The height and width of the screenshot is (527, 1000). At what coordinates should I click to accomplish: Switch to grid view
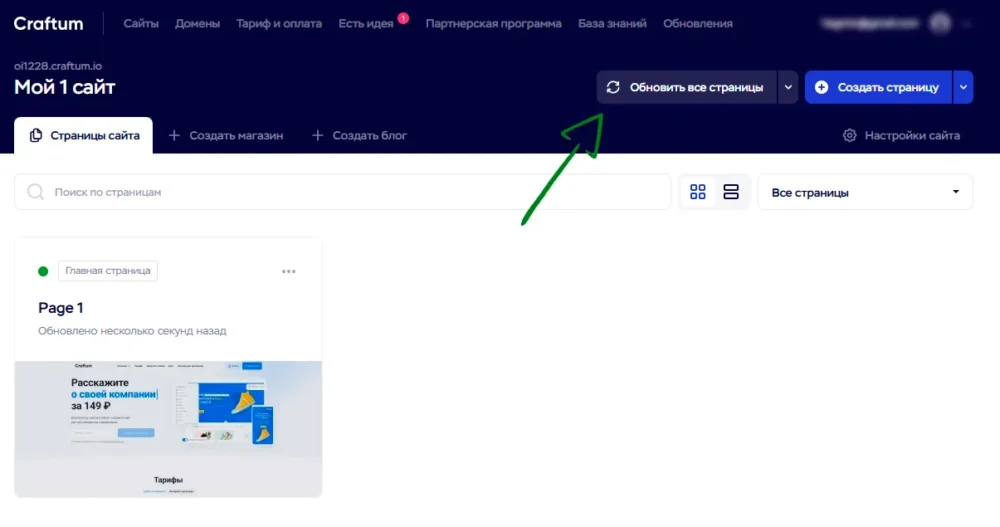(698, 191)
